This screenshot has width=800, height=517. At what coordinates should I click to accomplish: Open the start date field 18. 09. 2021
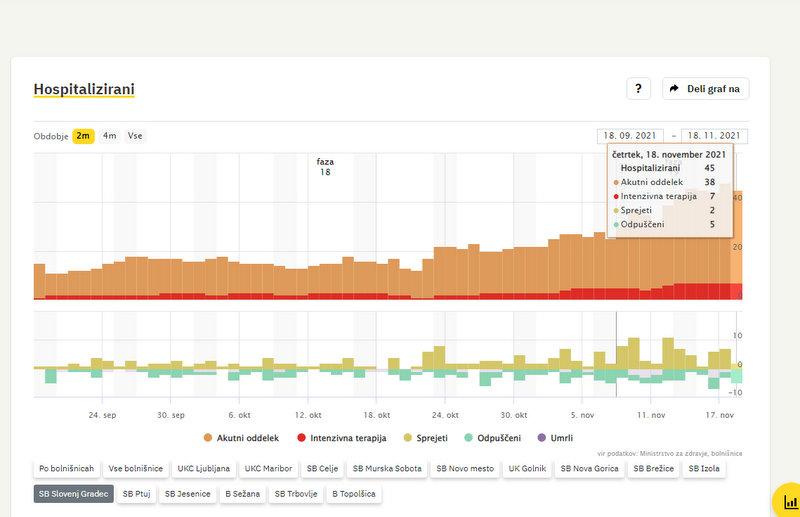[630, 136]
